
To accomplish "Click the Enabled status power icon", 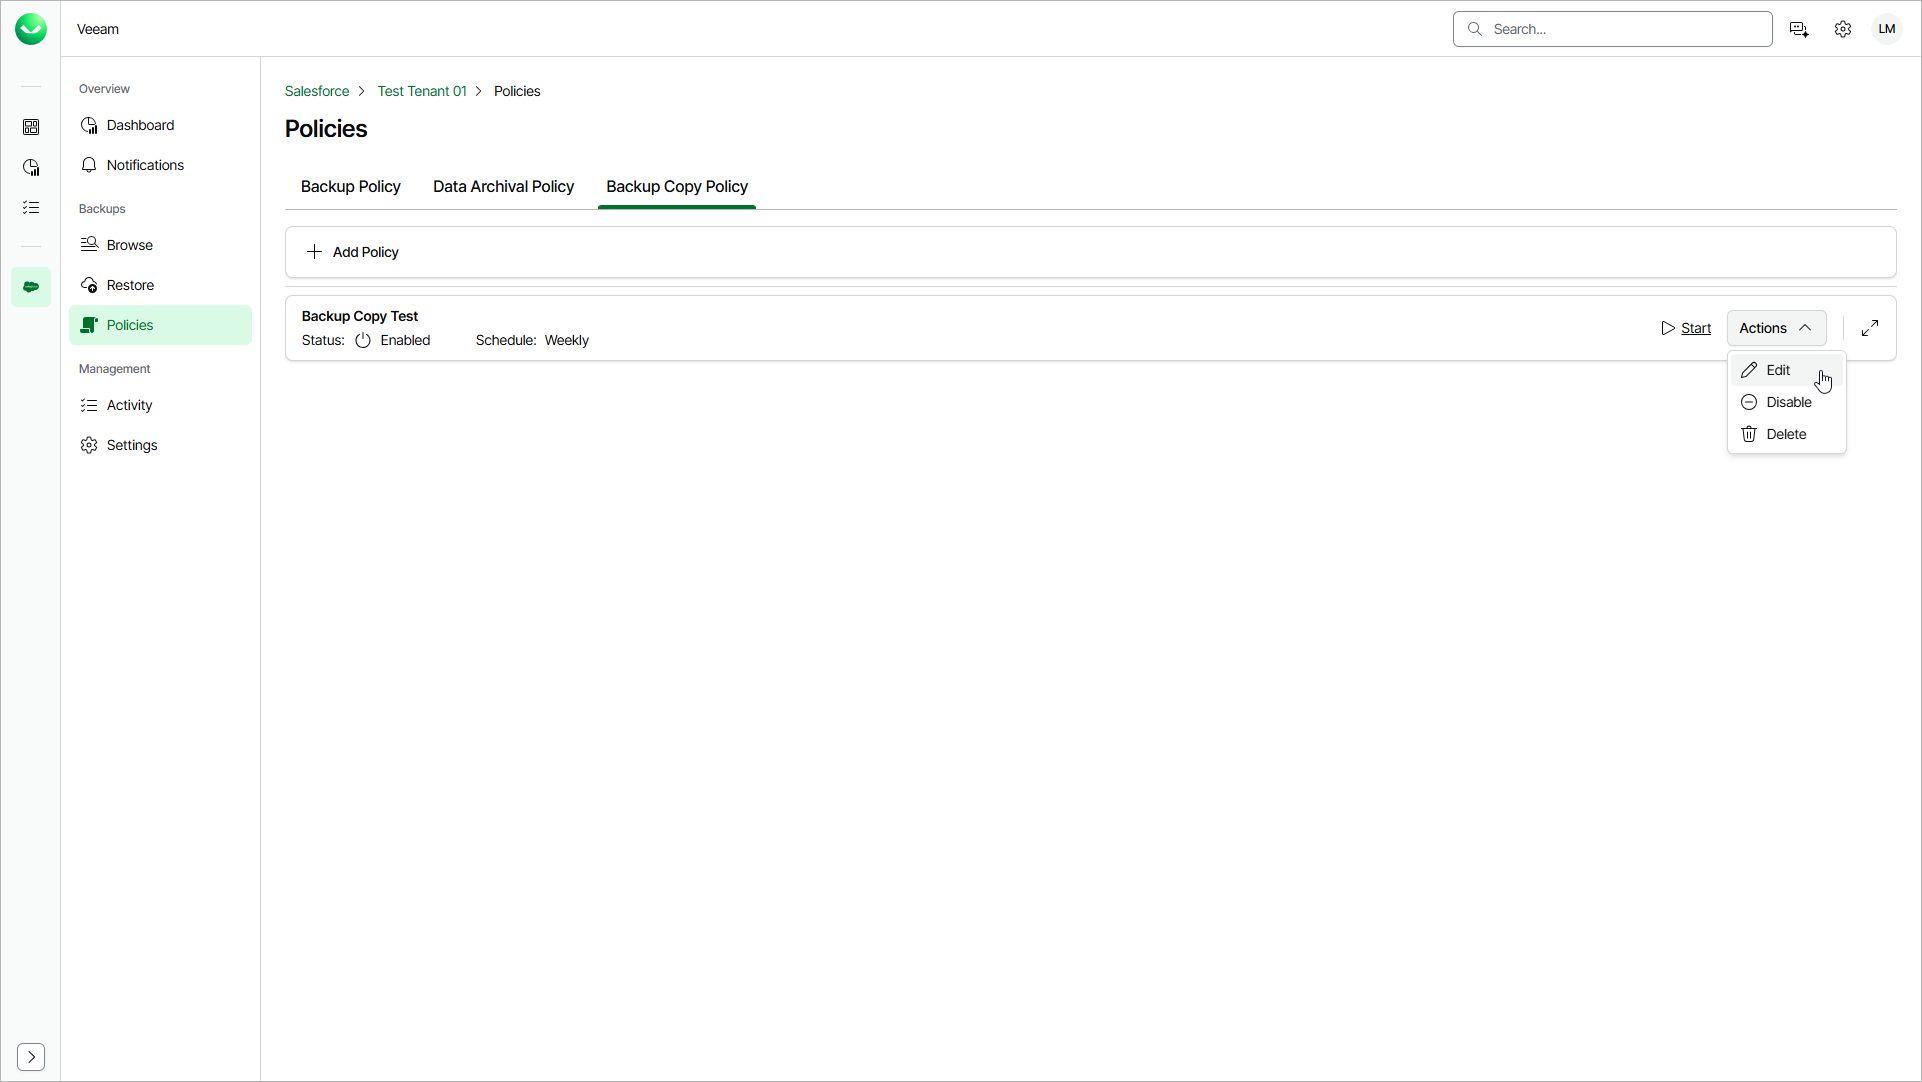I will (x=363, y=340).
